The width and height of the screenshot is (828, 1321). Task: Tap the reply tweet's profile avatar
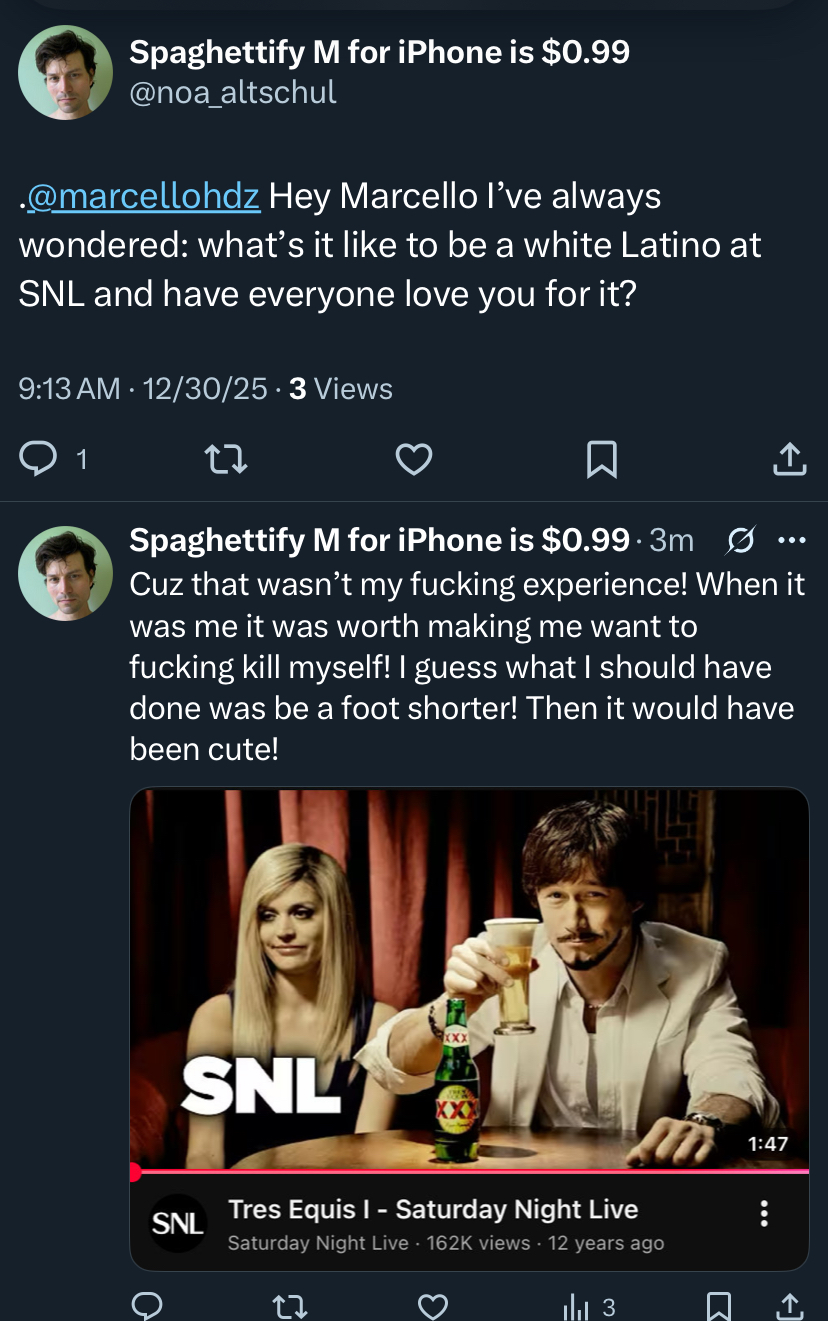66,572
